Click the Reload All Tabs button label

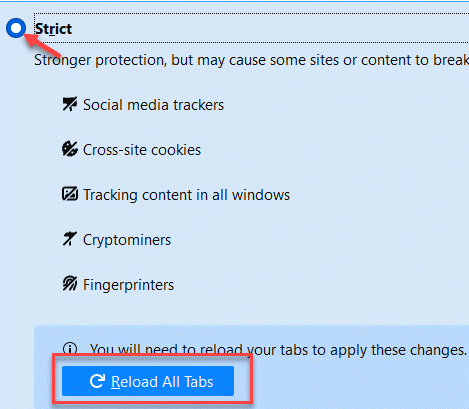tap(162, 382)
